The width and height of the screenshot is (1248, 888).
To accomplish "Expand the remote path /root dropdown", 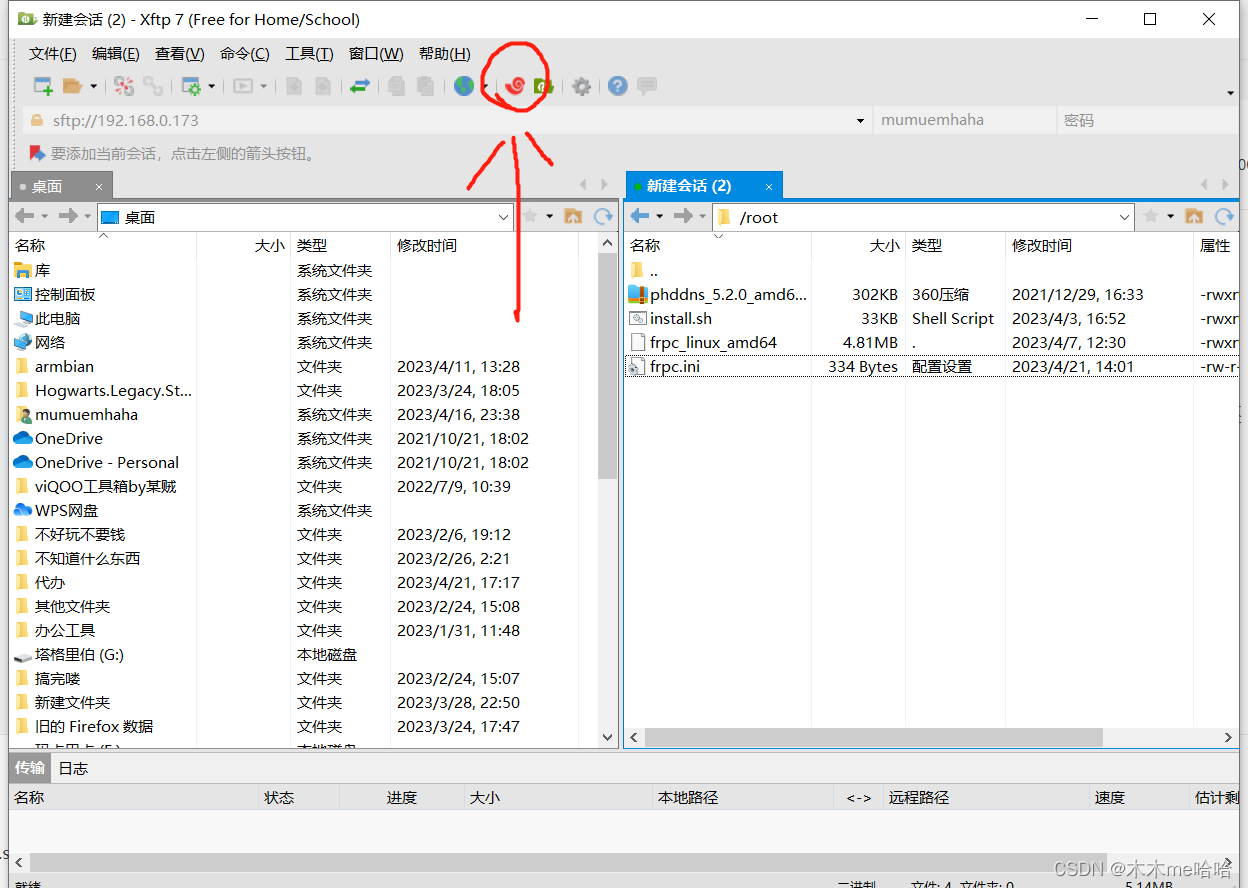I will [1125, 217].
